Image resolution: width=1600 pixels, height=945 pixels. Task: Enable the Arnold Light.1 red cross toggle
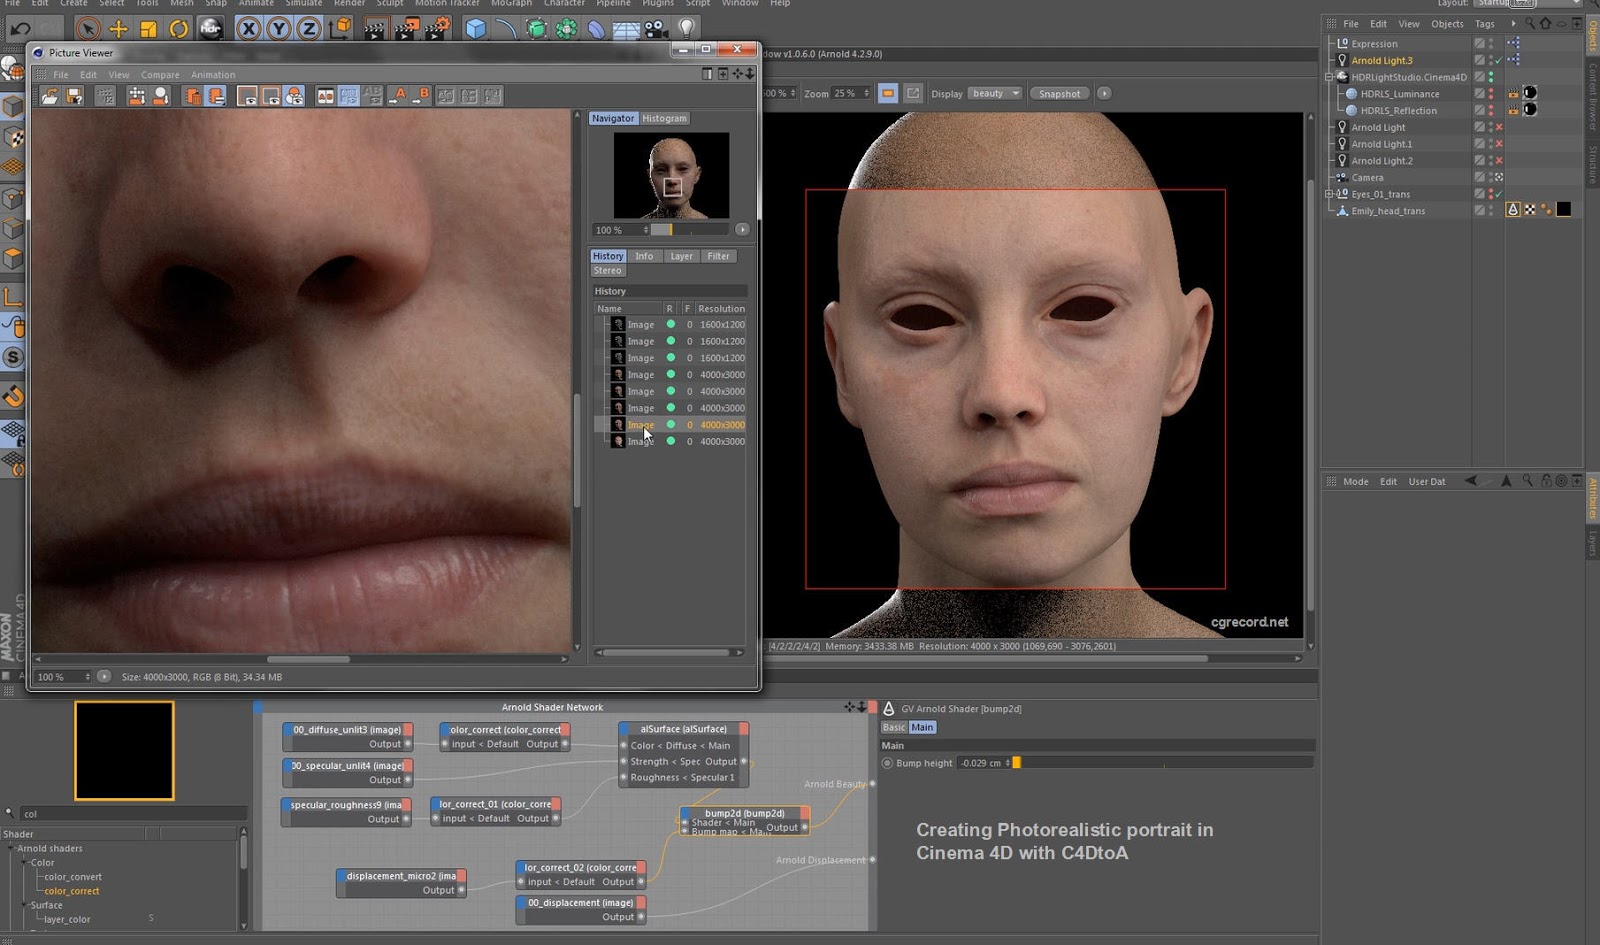(x=1499, y=144)
